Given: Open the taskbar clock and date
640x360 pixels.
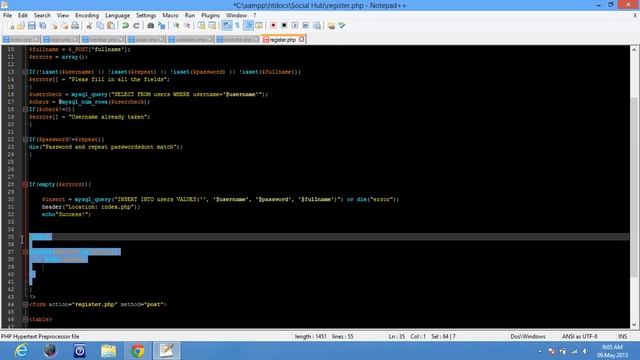Looking at the screenshot, I should [612, 351].
